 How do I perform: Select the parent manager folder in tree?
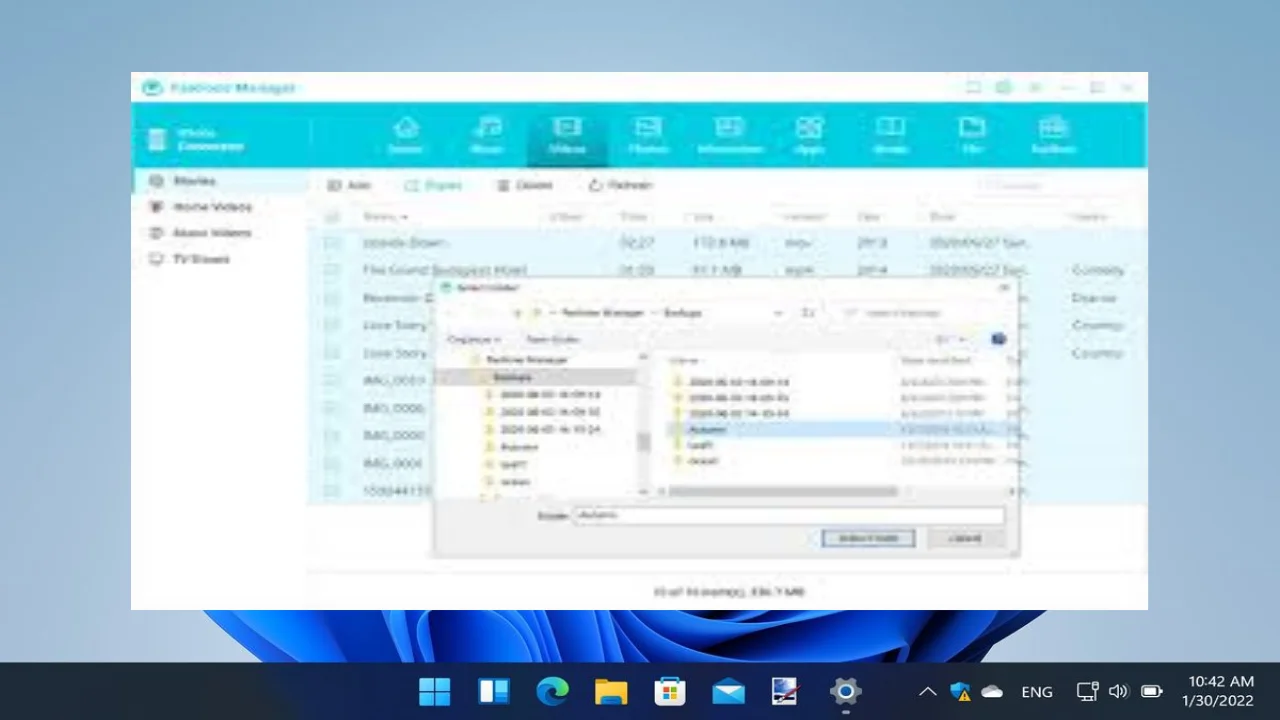527,360
